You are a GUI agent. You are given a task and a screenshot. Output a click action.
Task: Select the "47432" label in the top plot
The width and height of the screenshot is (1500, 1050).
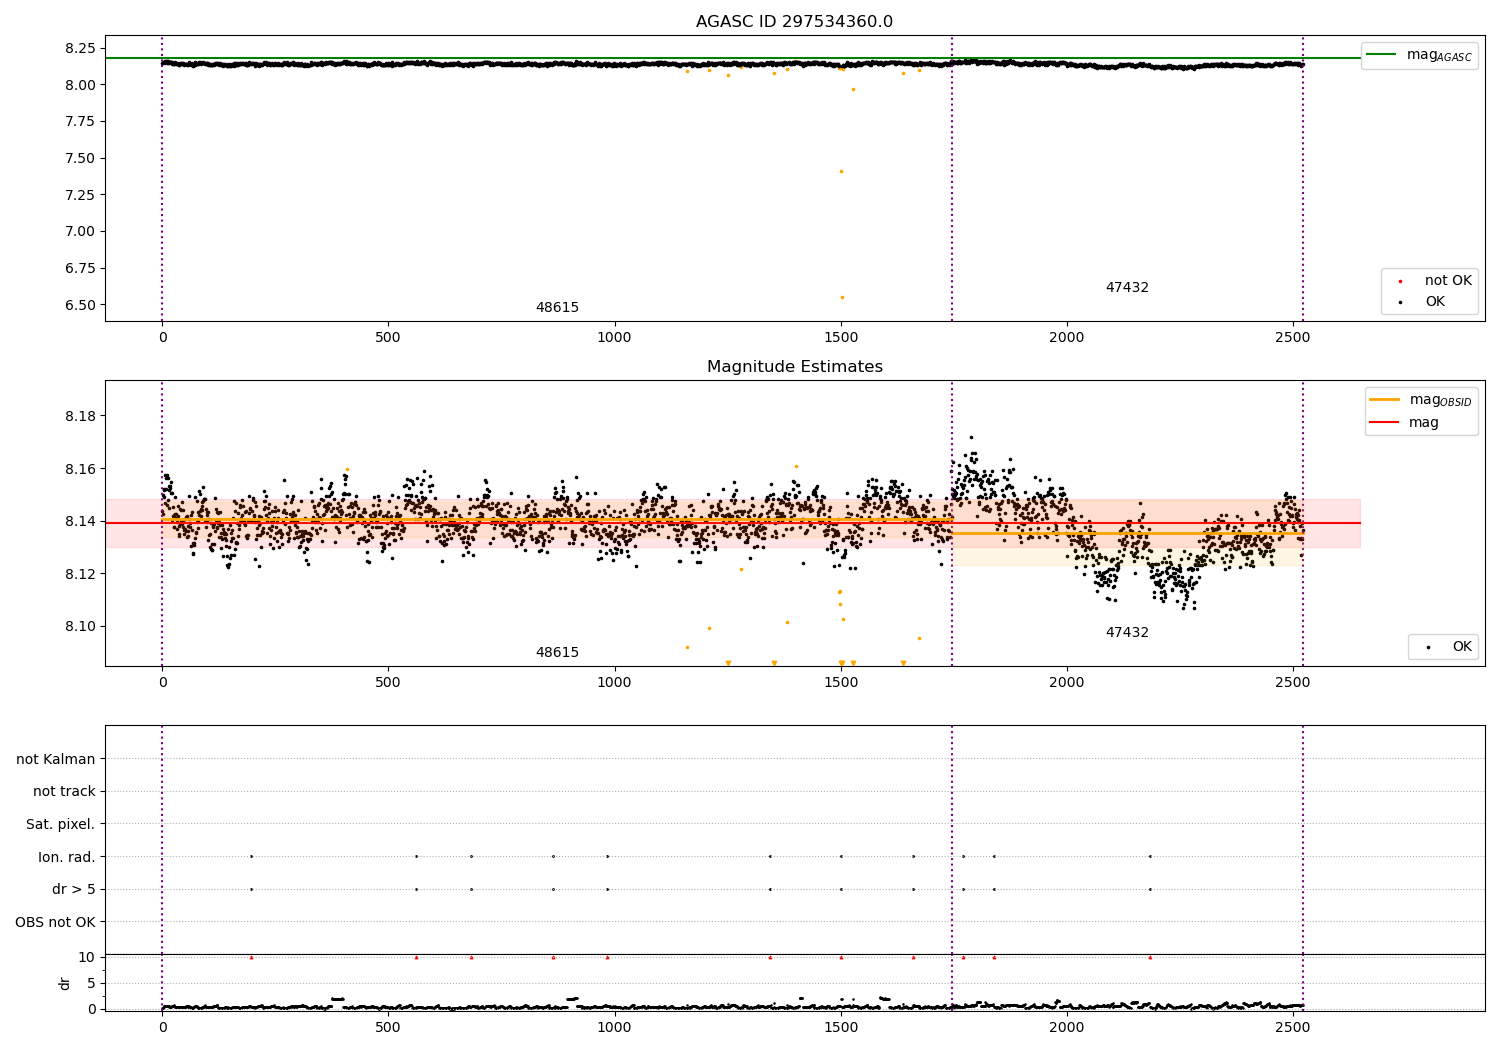click(x=1127, y=288)
